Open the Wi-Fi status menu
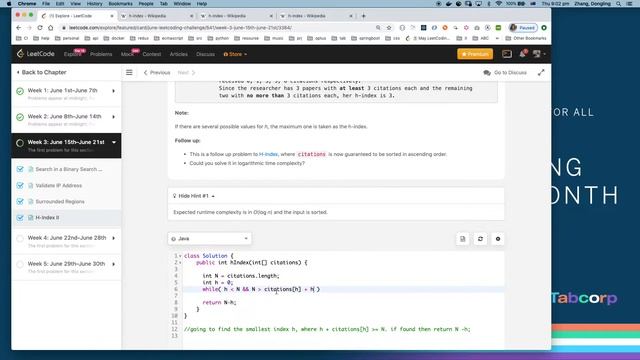640x360 pixels. [498, 4]
